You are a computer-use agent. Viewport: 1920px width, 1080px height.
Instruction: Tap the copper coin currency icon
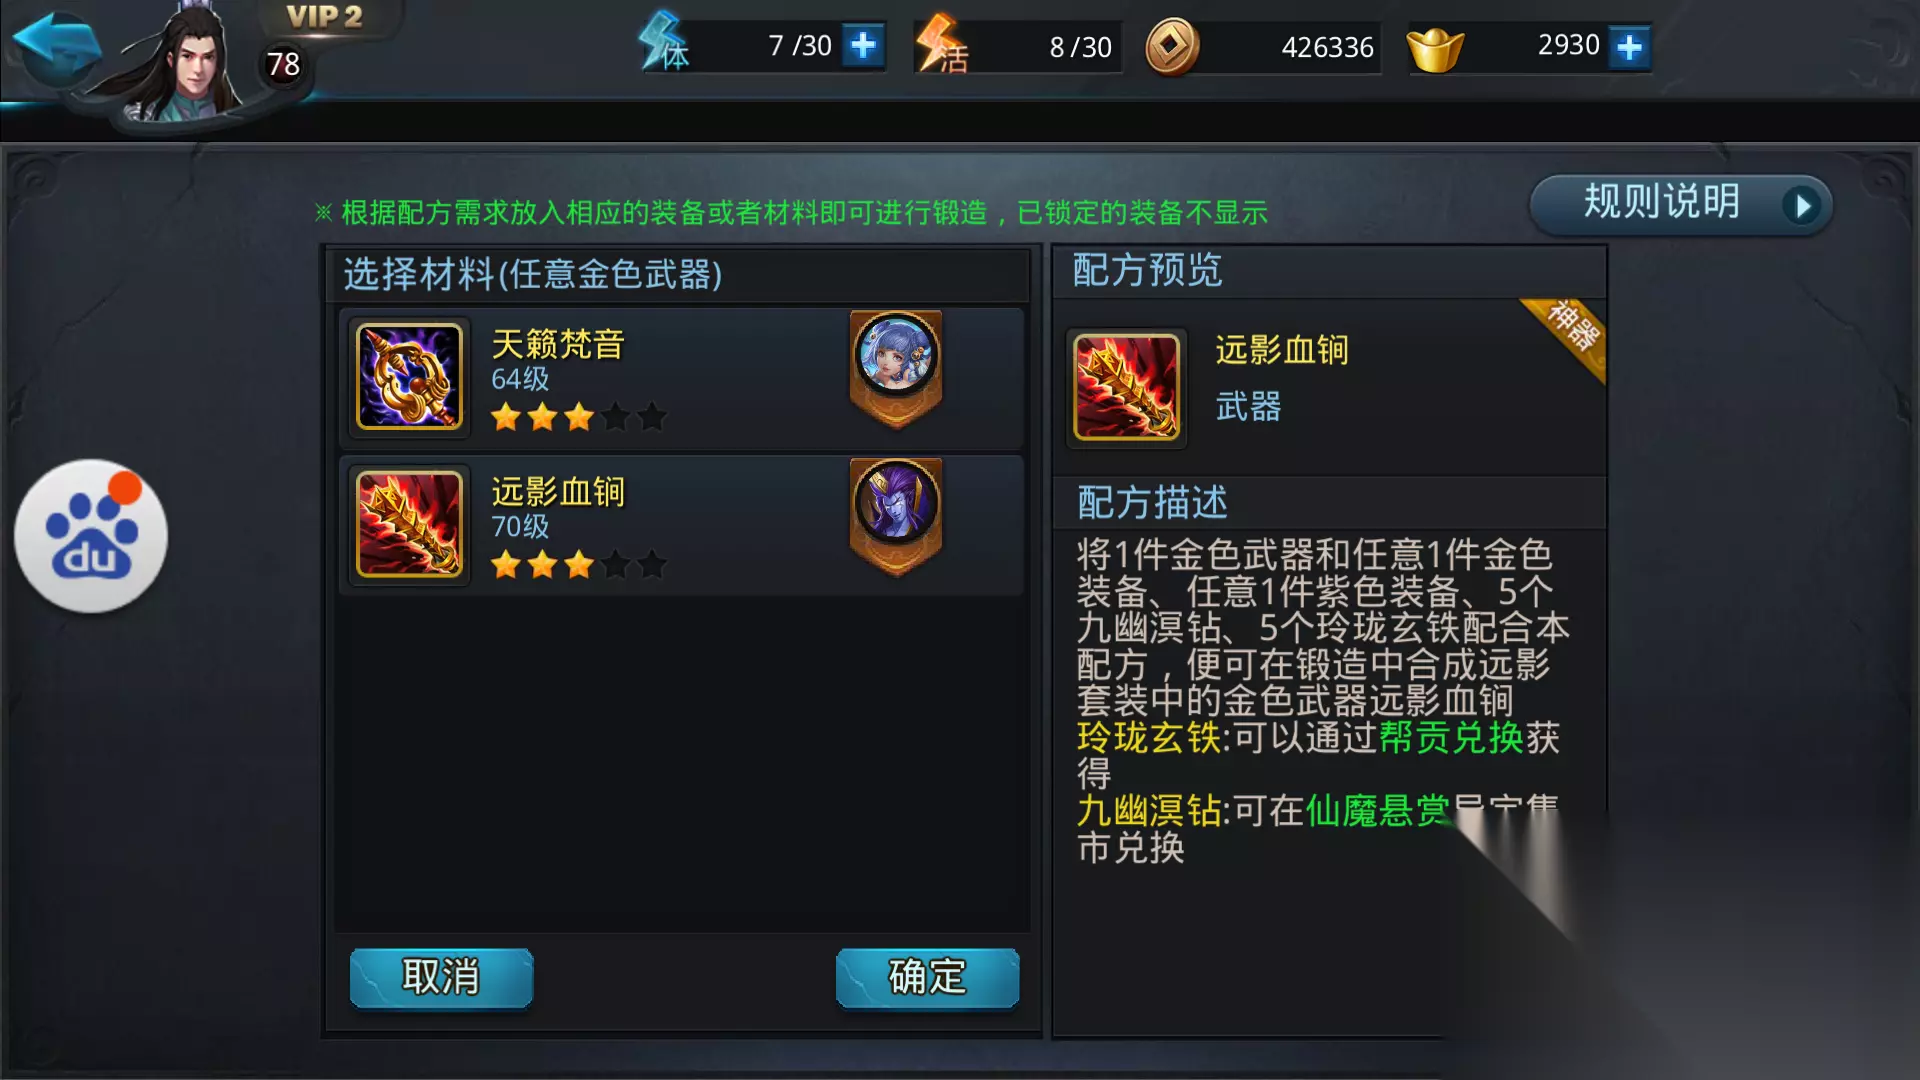tap(1171, 47)
